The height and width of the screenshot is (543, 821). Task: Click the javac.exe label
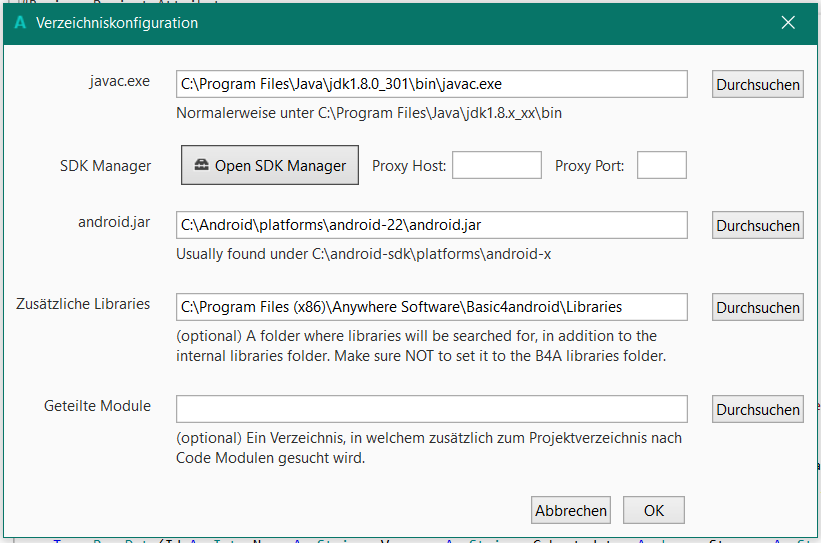point(119,81)
